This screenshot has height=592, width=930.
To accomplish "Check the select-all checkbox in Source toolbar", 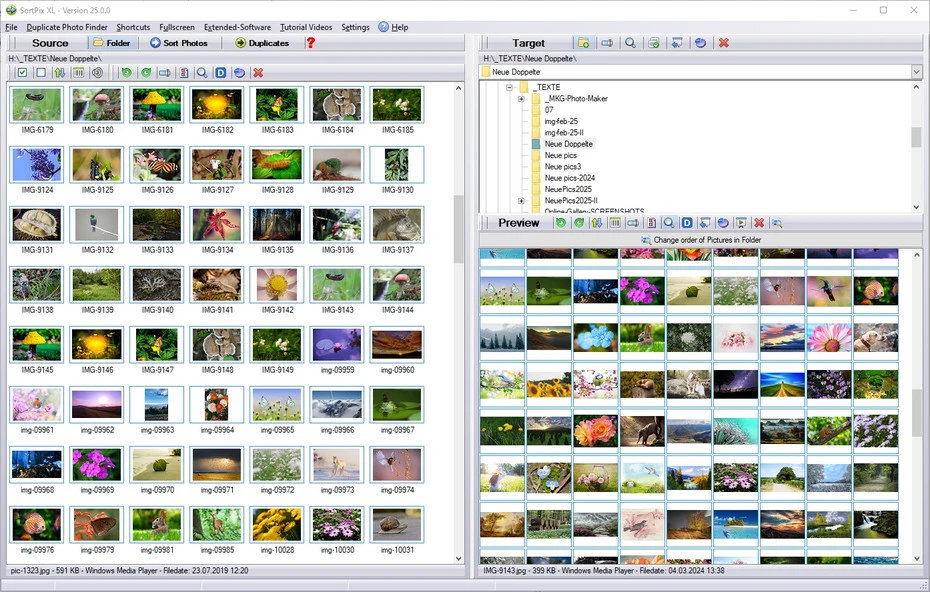I will 22,73.
